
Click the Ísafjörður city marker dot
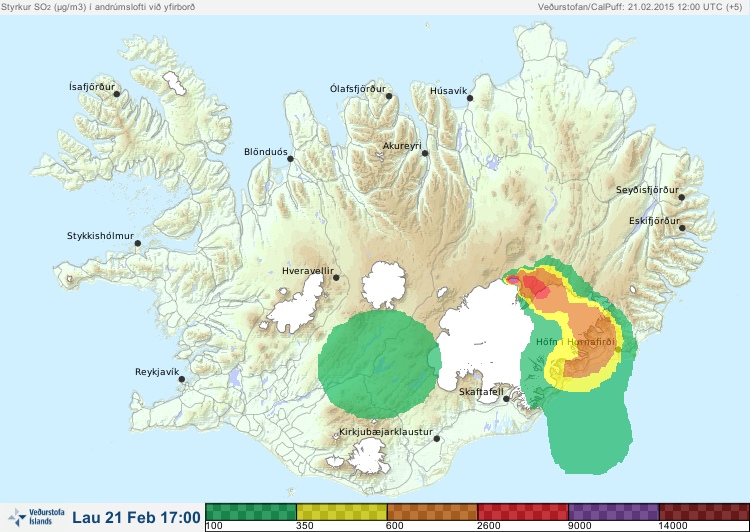pos(116,94)
